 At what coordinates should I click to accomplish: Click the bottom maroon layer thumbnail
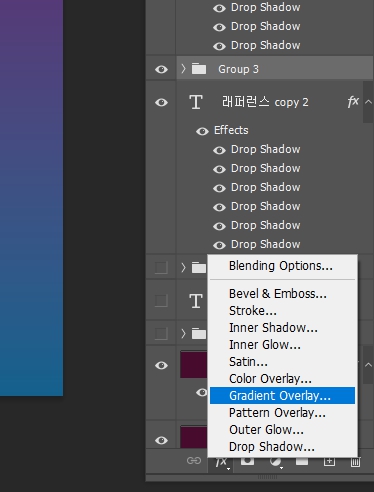(194, 437)
